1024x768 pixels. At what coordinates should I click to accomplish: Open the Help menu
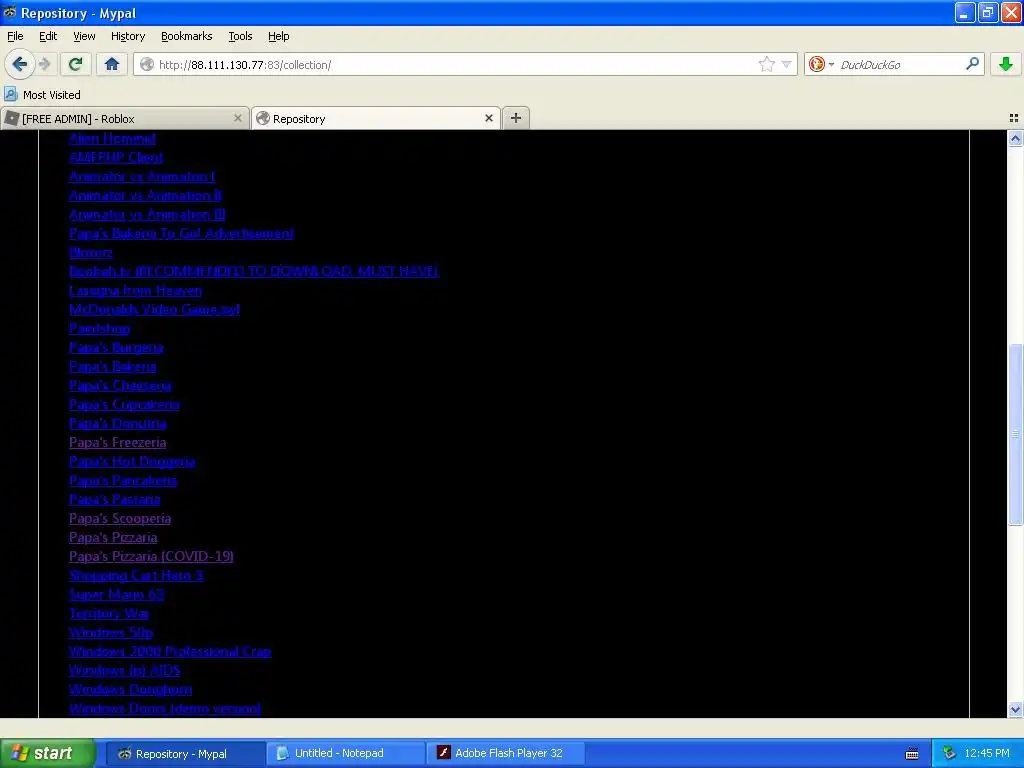point(278,36)
